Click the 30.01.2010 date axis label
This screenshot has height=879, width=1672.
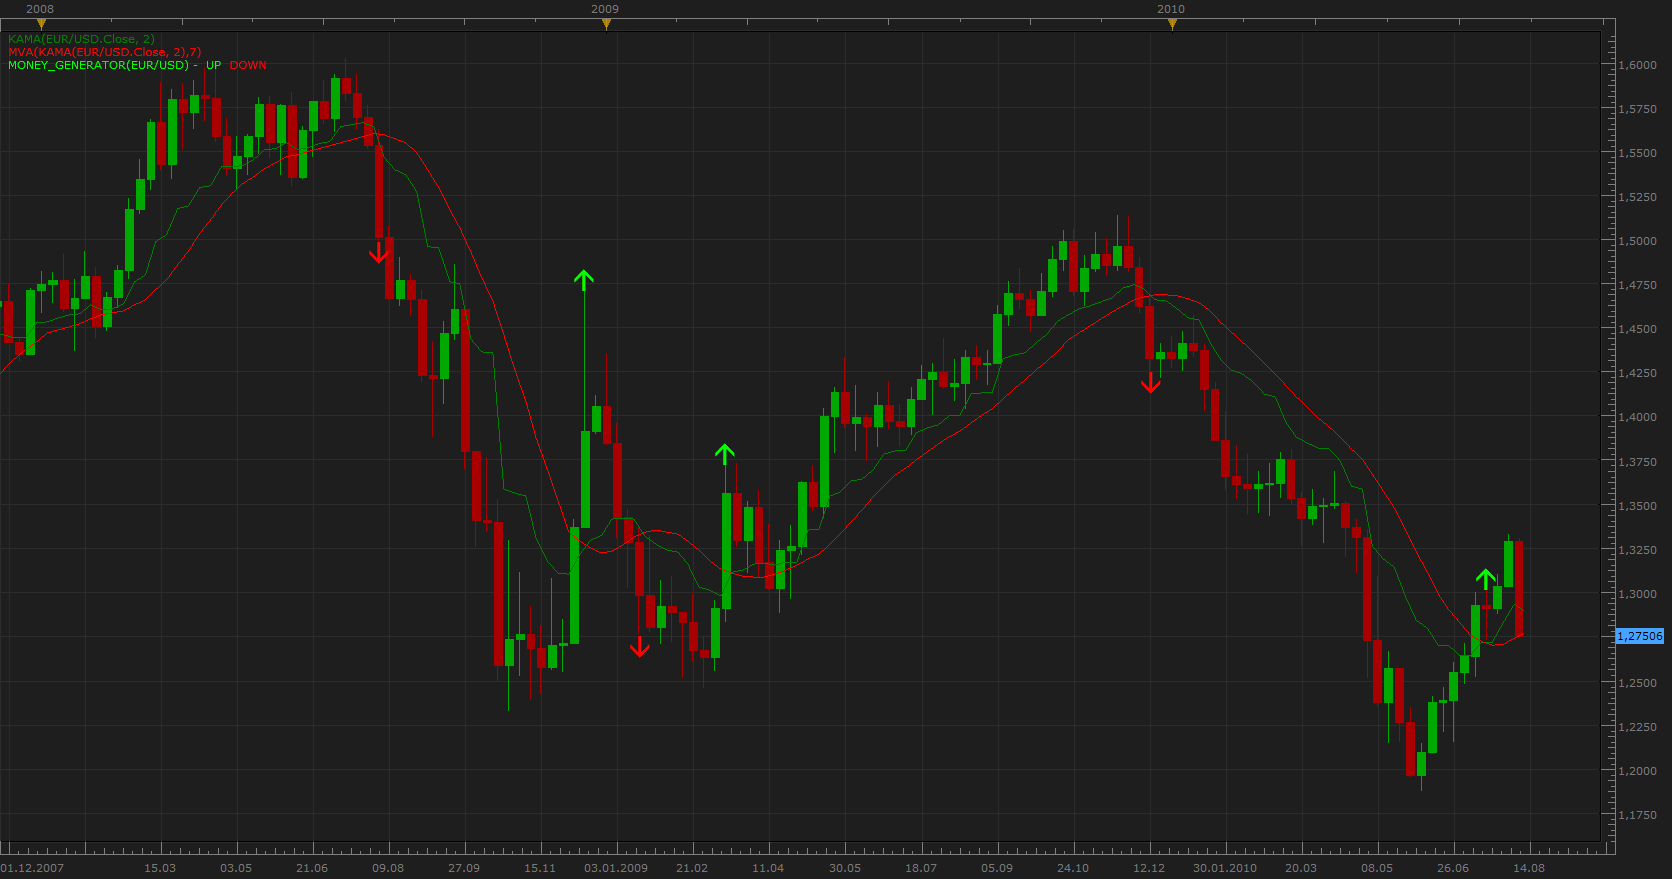[1225, 868]
